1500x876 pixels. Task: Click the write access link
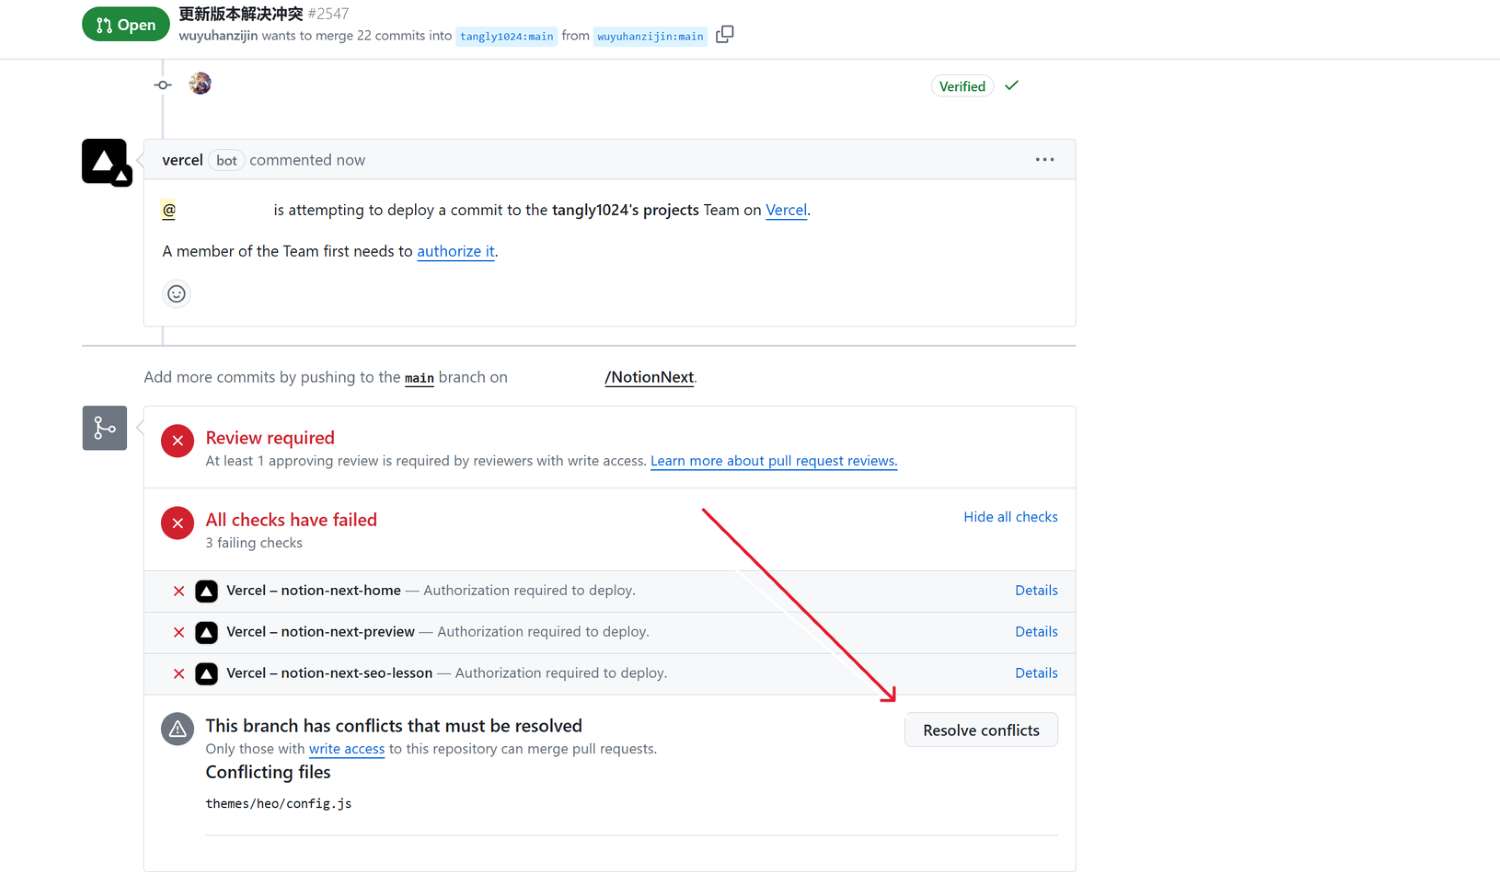point(346,749)
